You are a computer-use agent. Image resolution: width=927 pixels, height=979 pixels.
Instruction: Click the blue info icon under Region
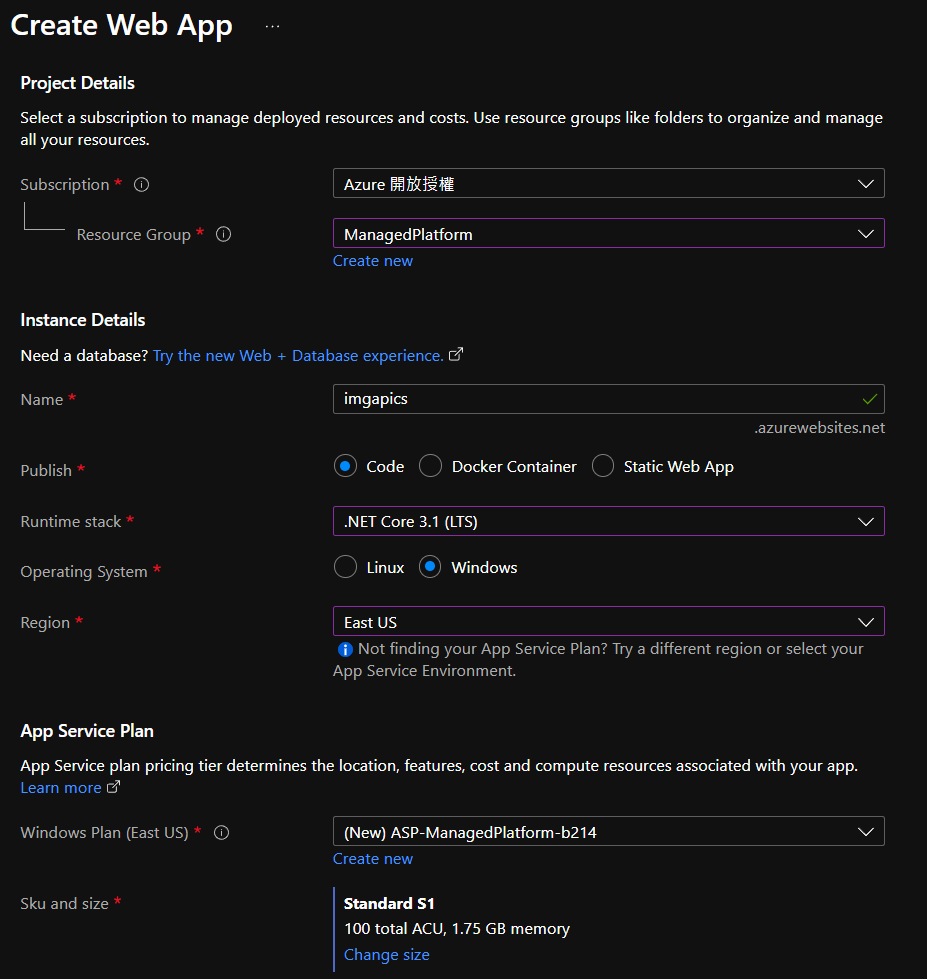[345, 649]
